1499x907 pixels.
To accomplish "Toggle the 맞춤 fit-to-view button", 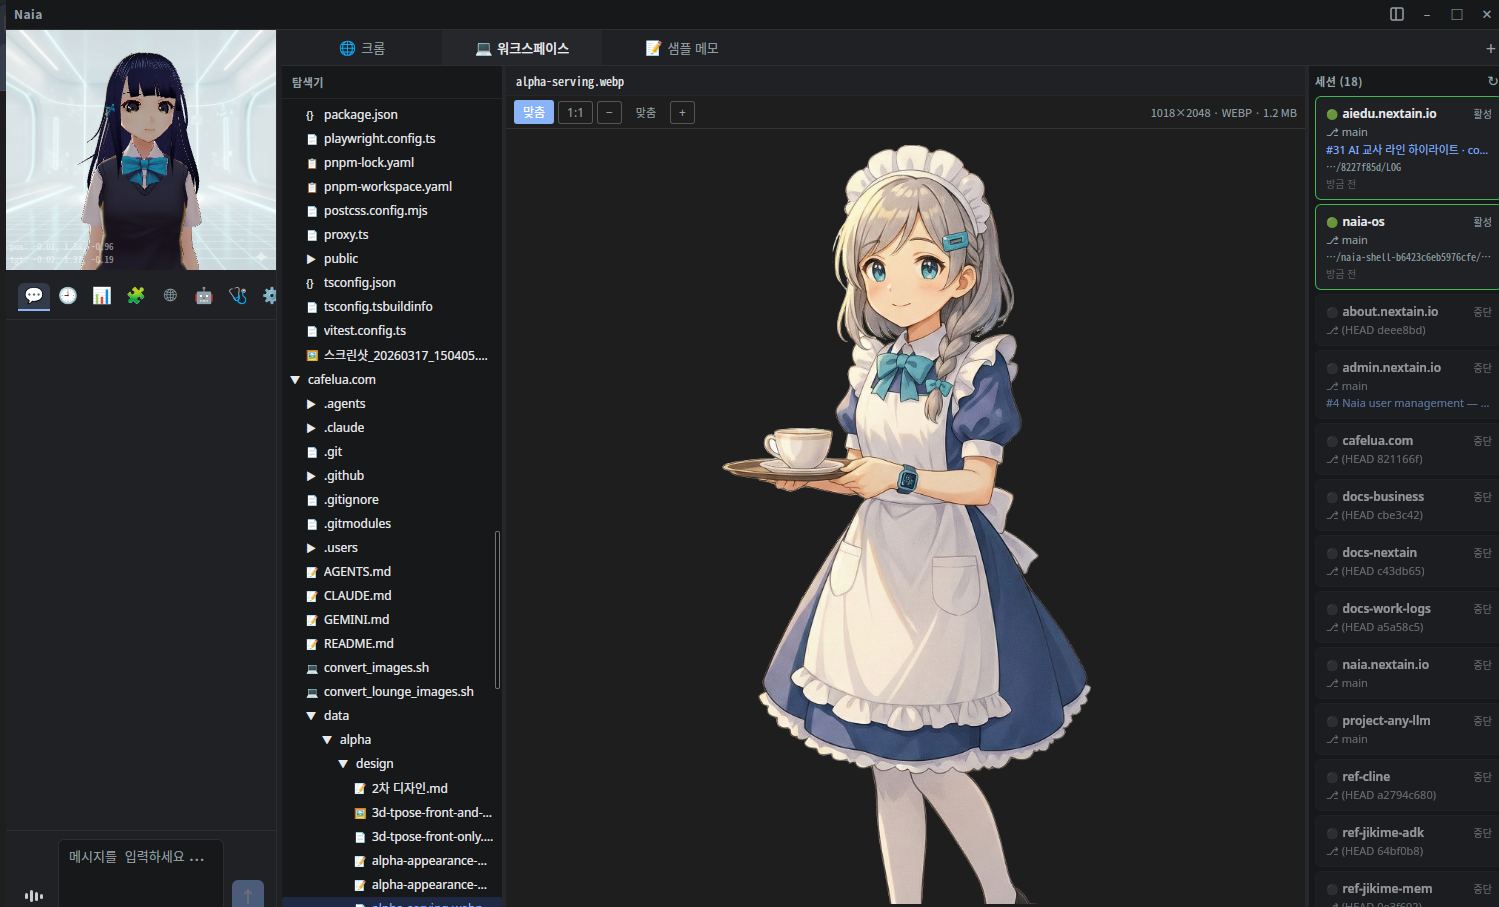I will point(534,113).
